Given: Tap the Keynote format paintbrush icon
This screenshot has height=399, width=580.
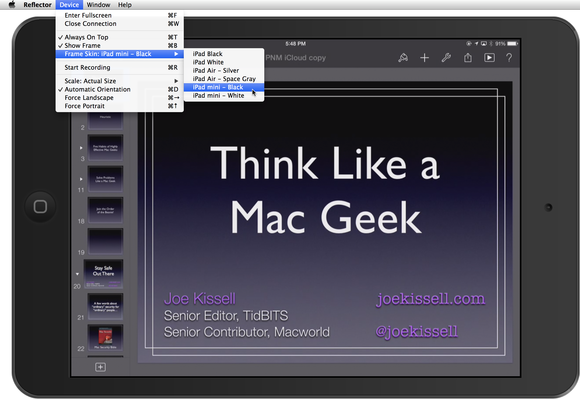Looking at the screenshot, I should [x=403, y=58].
